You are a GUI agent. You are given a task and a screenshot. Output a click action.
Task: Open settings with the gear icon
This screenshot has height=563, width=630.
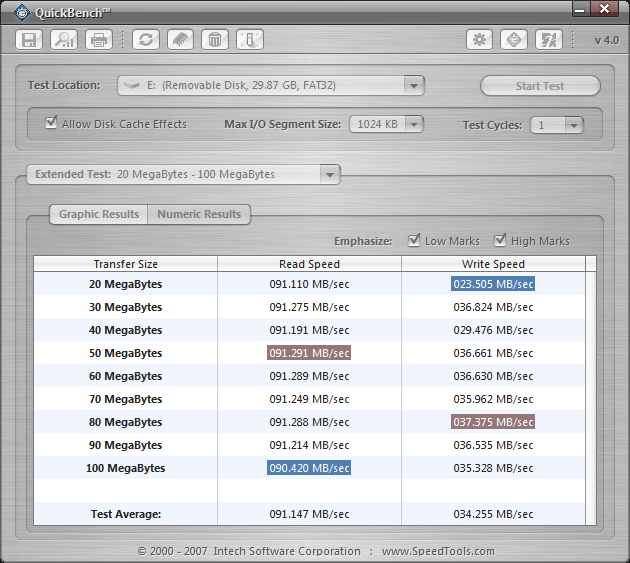point(480,40)
